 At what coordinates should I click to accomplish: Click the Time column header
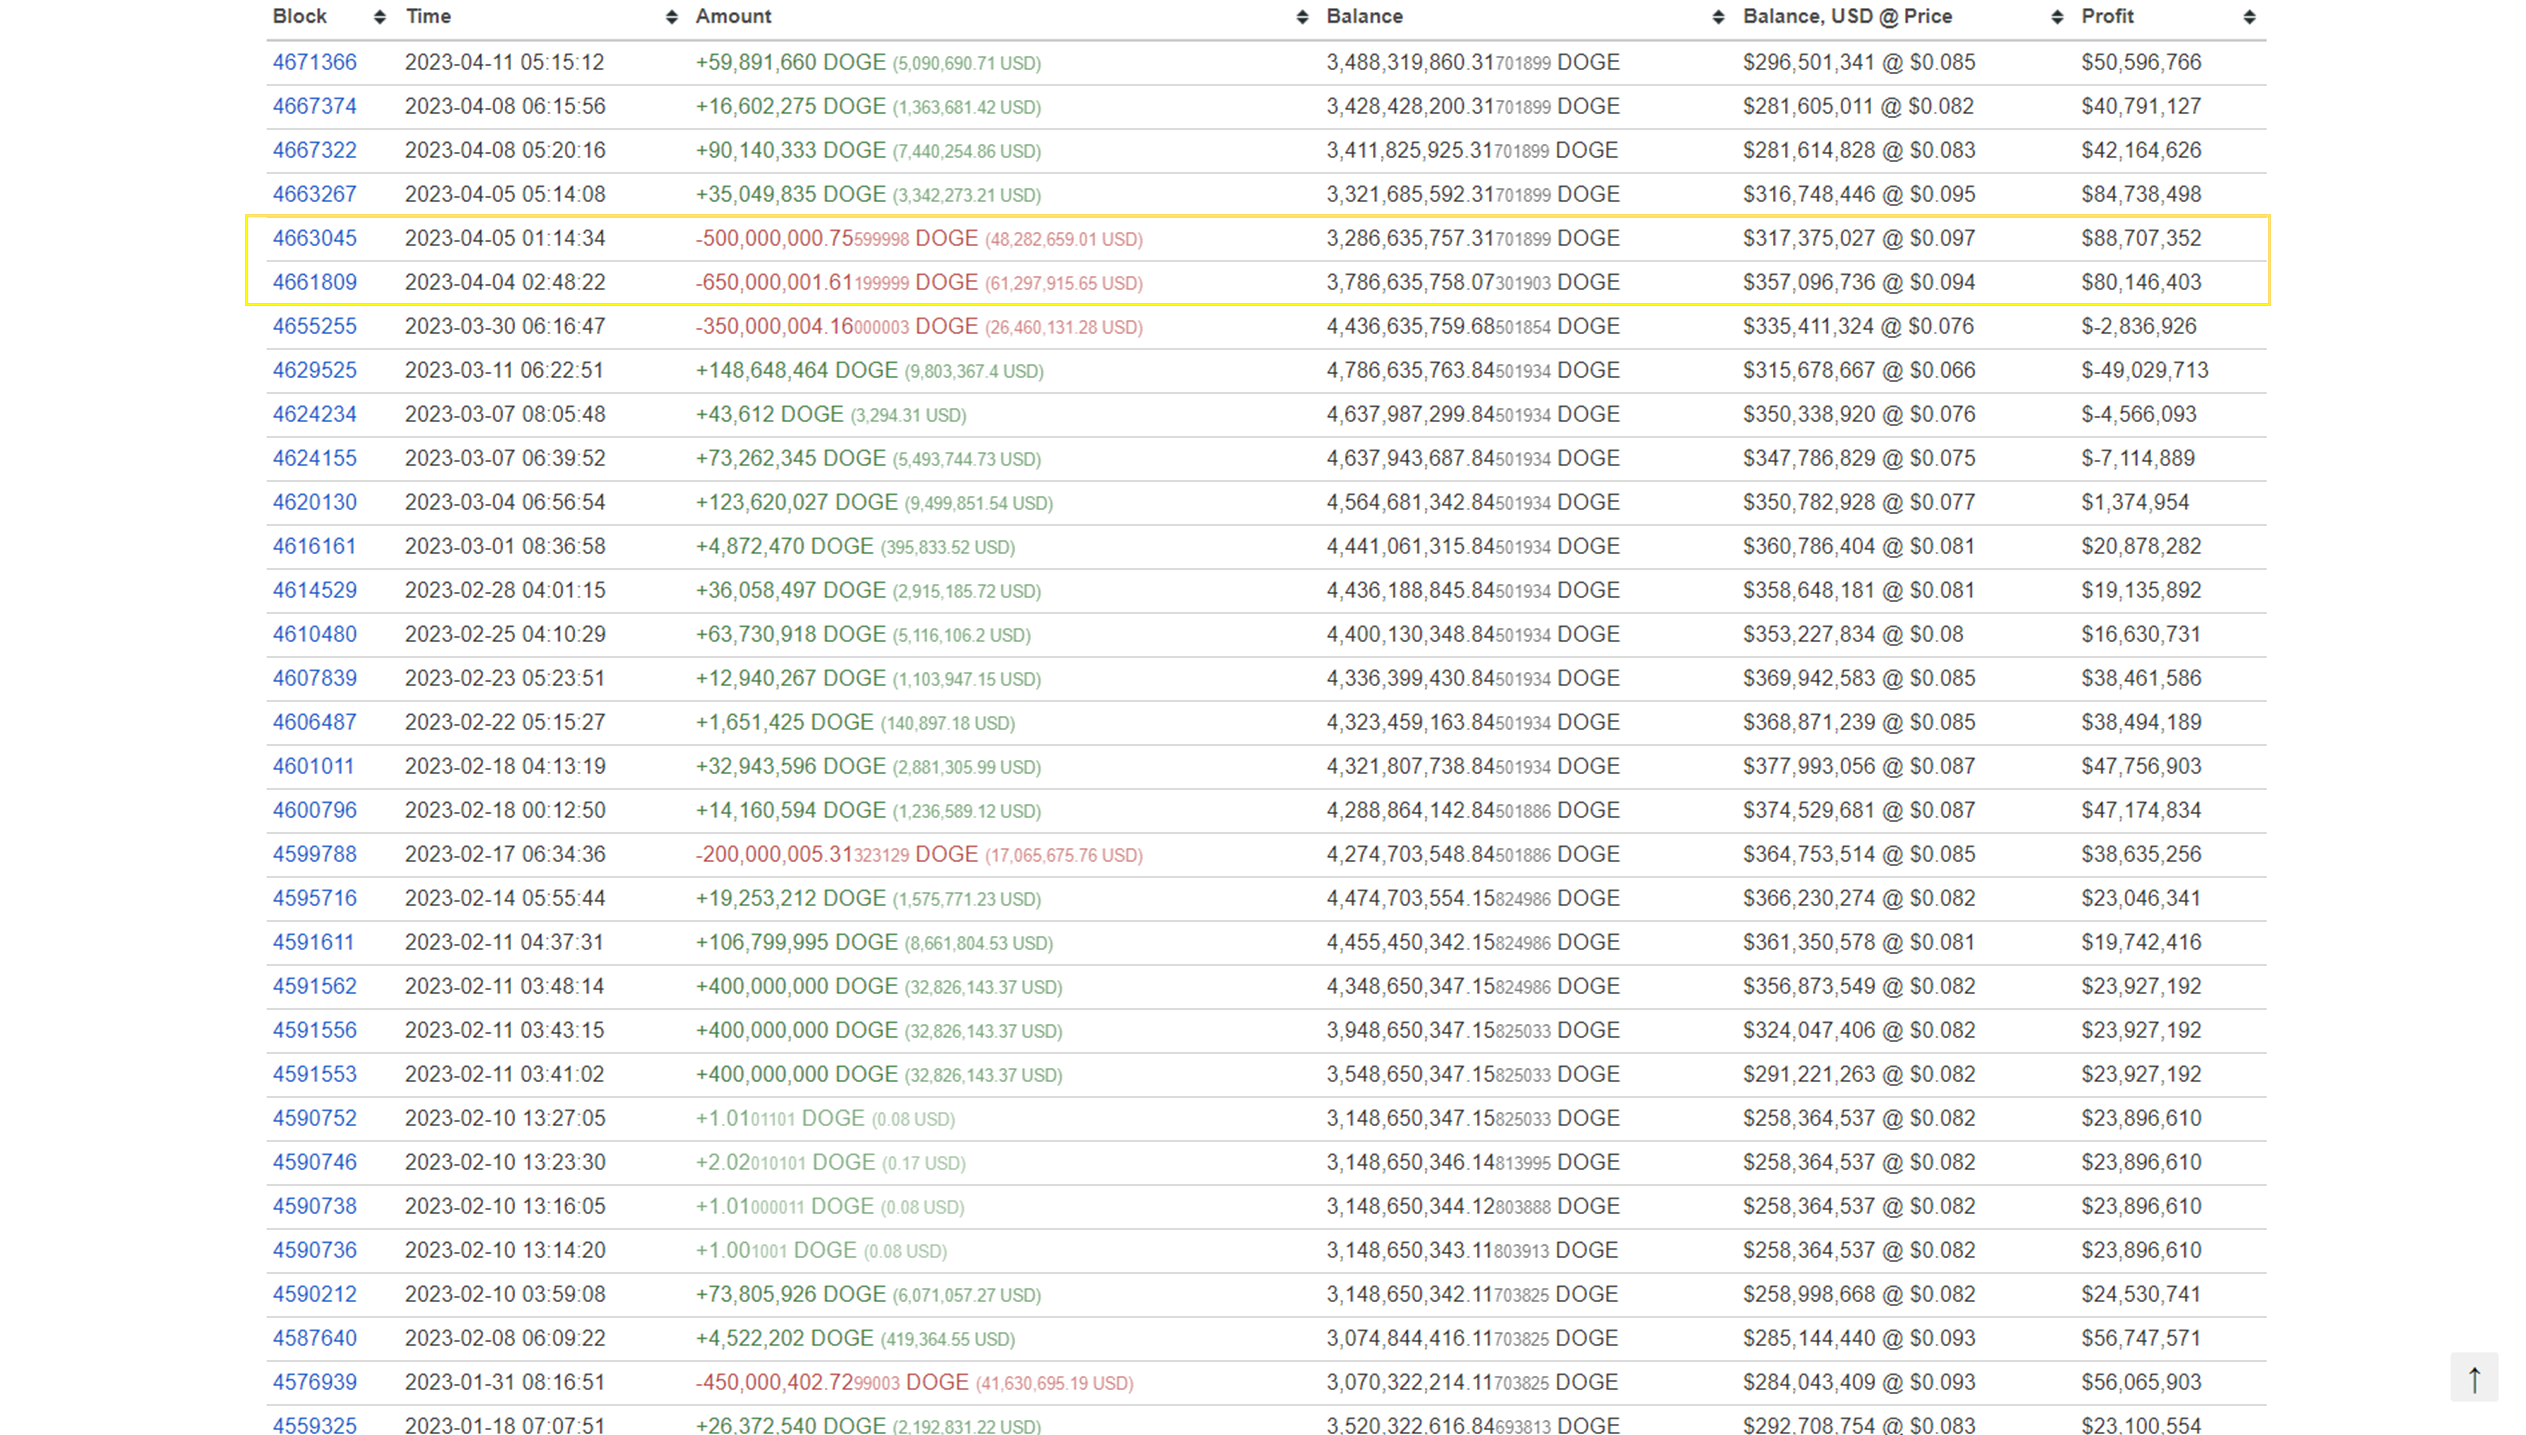point(428,16)
